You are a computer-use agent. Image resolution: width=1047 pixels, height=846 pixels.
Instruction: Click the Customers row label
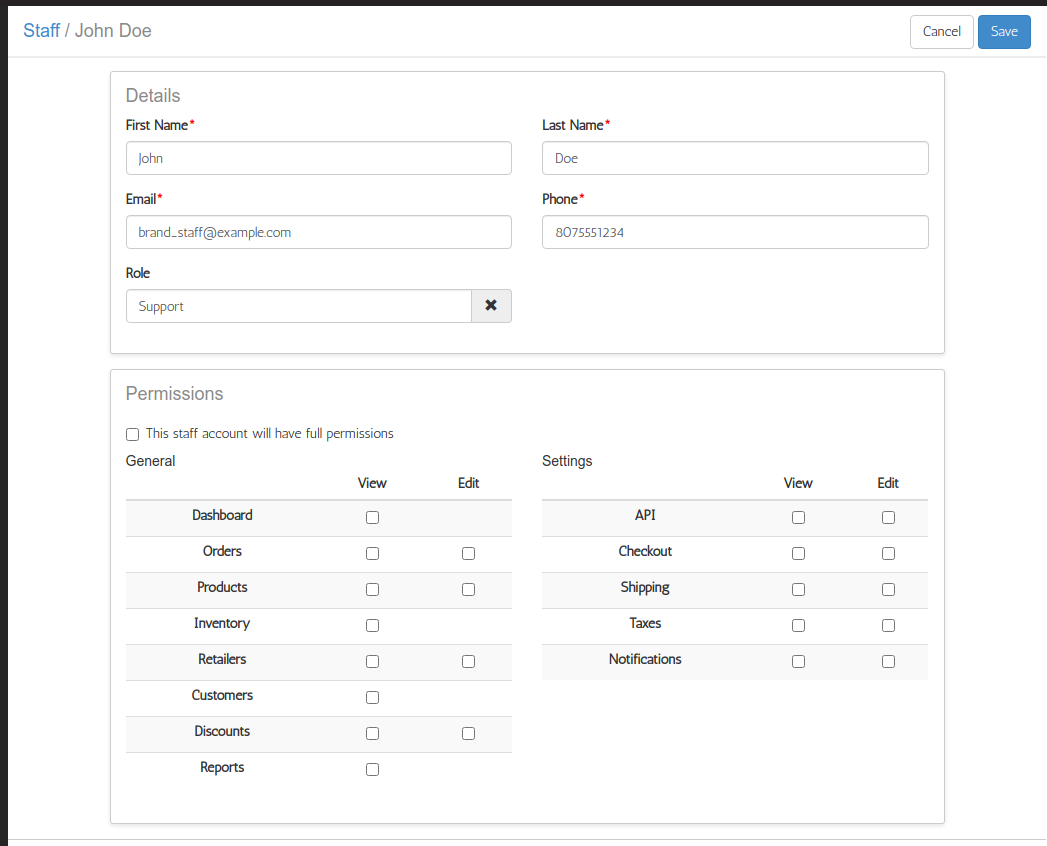222,696
